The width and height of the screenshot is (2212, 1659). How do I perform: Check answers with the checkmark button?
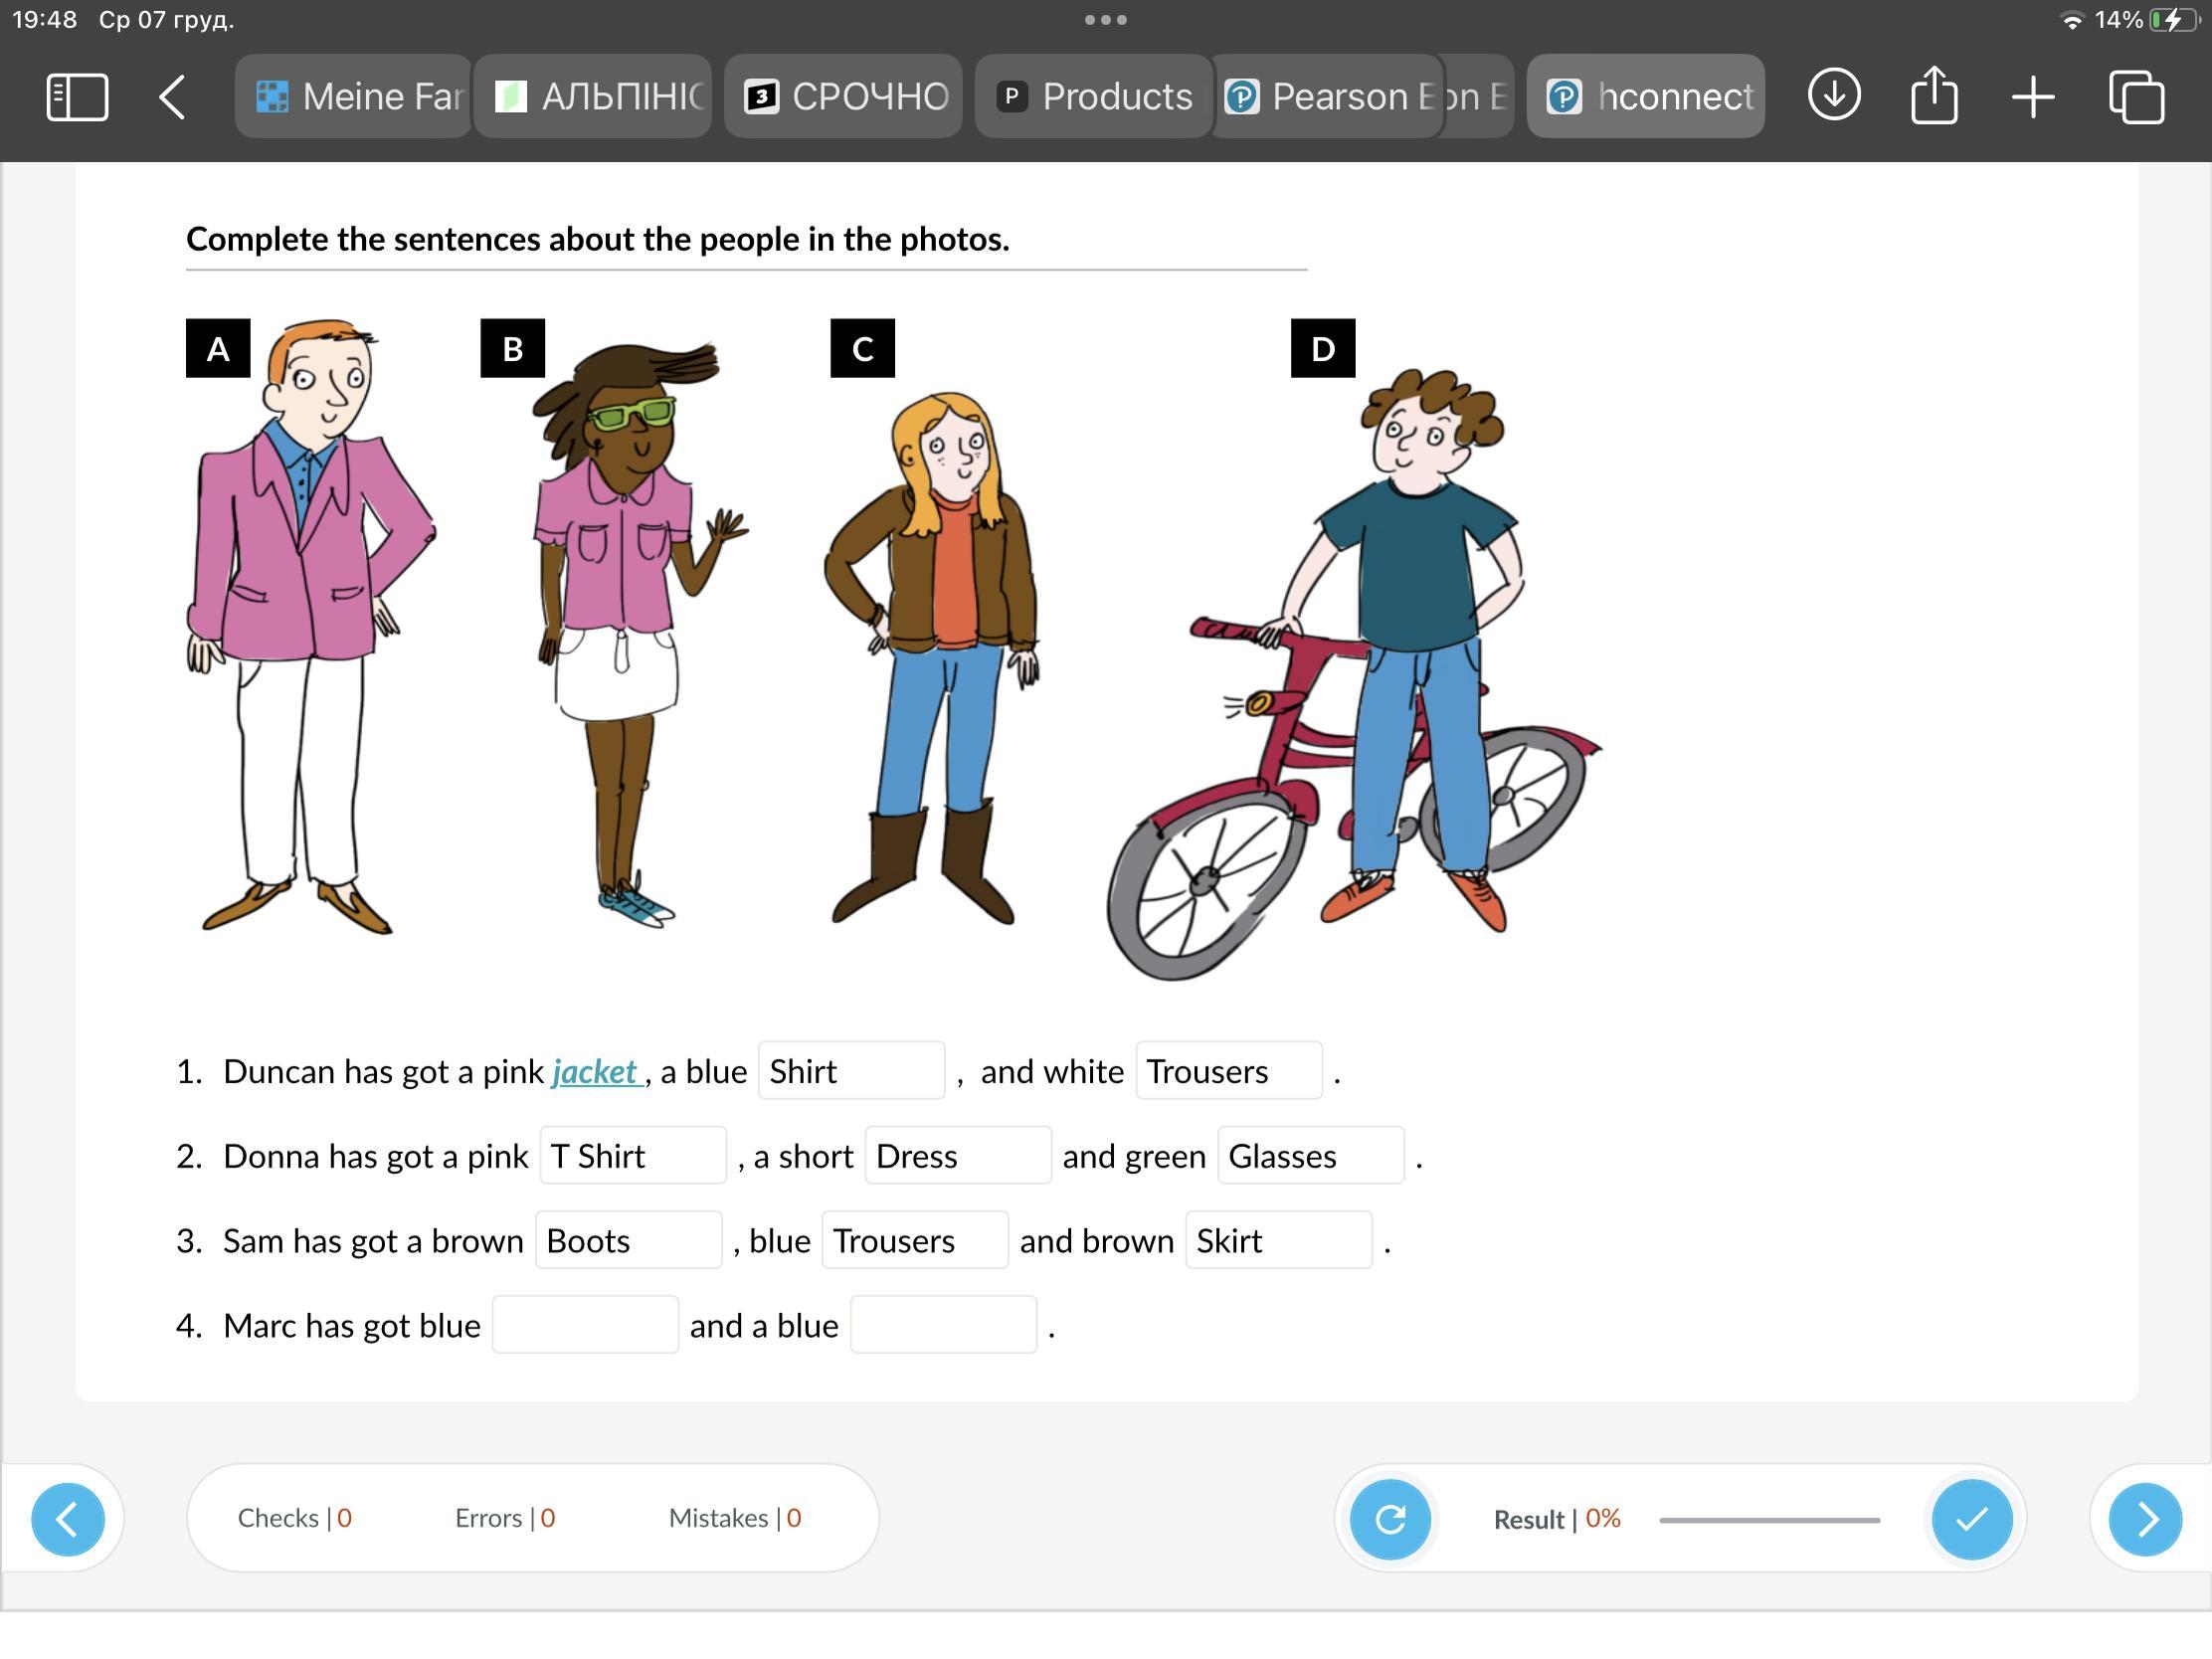coord(1971,1519)
